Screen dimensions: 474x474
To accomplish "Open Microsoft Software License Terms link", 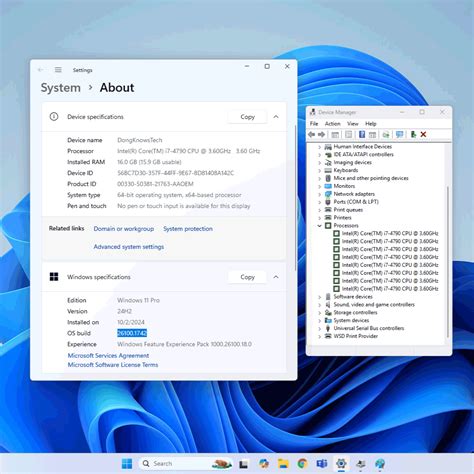I will (x=113, y=365).
